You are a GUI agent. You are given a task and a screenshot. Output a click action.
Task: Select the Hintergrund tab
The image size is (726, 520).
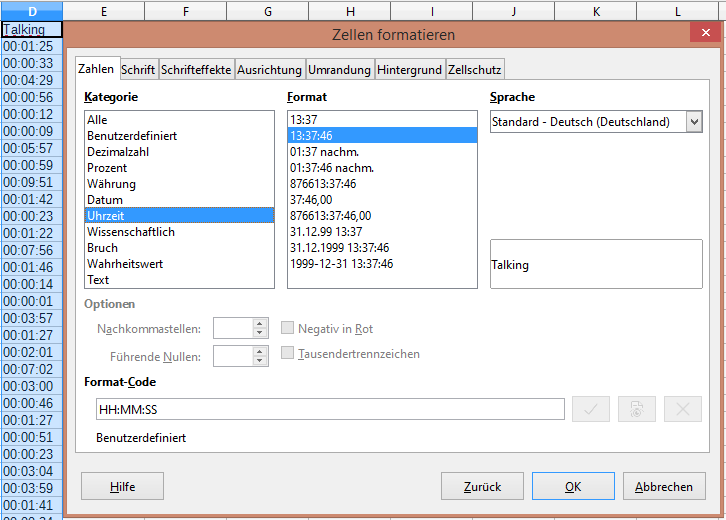pos(409,70)
